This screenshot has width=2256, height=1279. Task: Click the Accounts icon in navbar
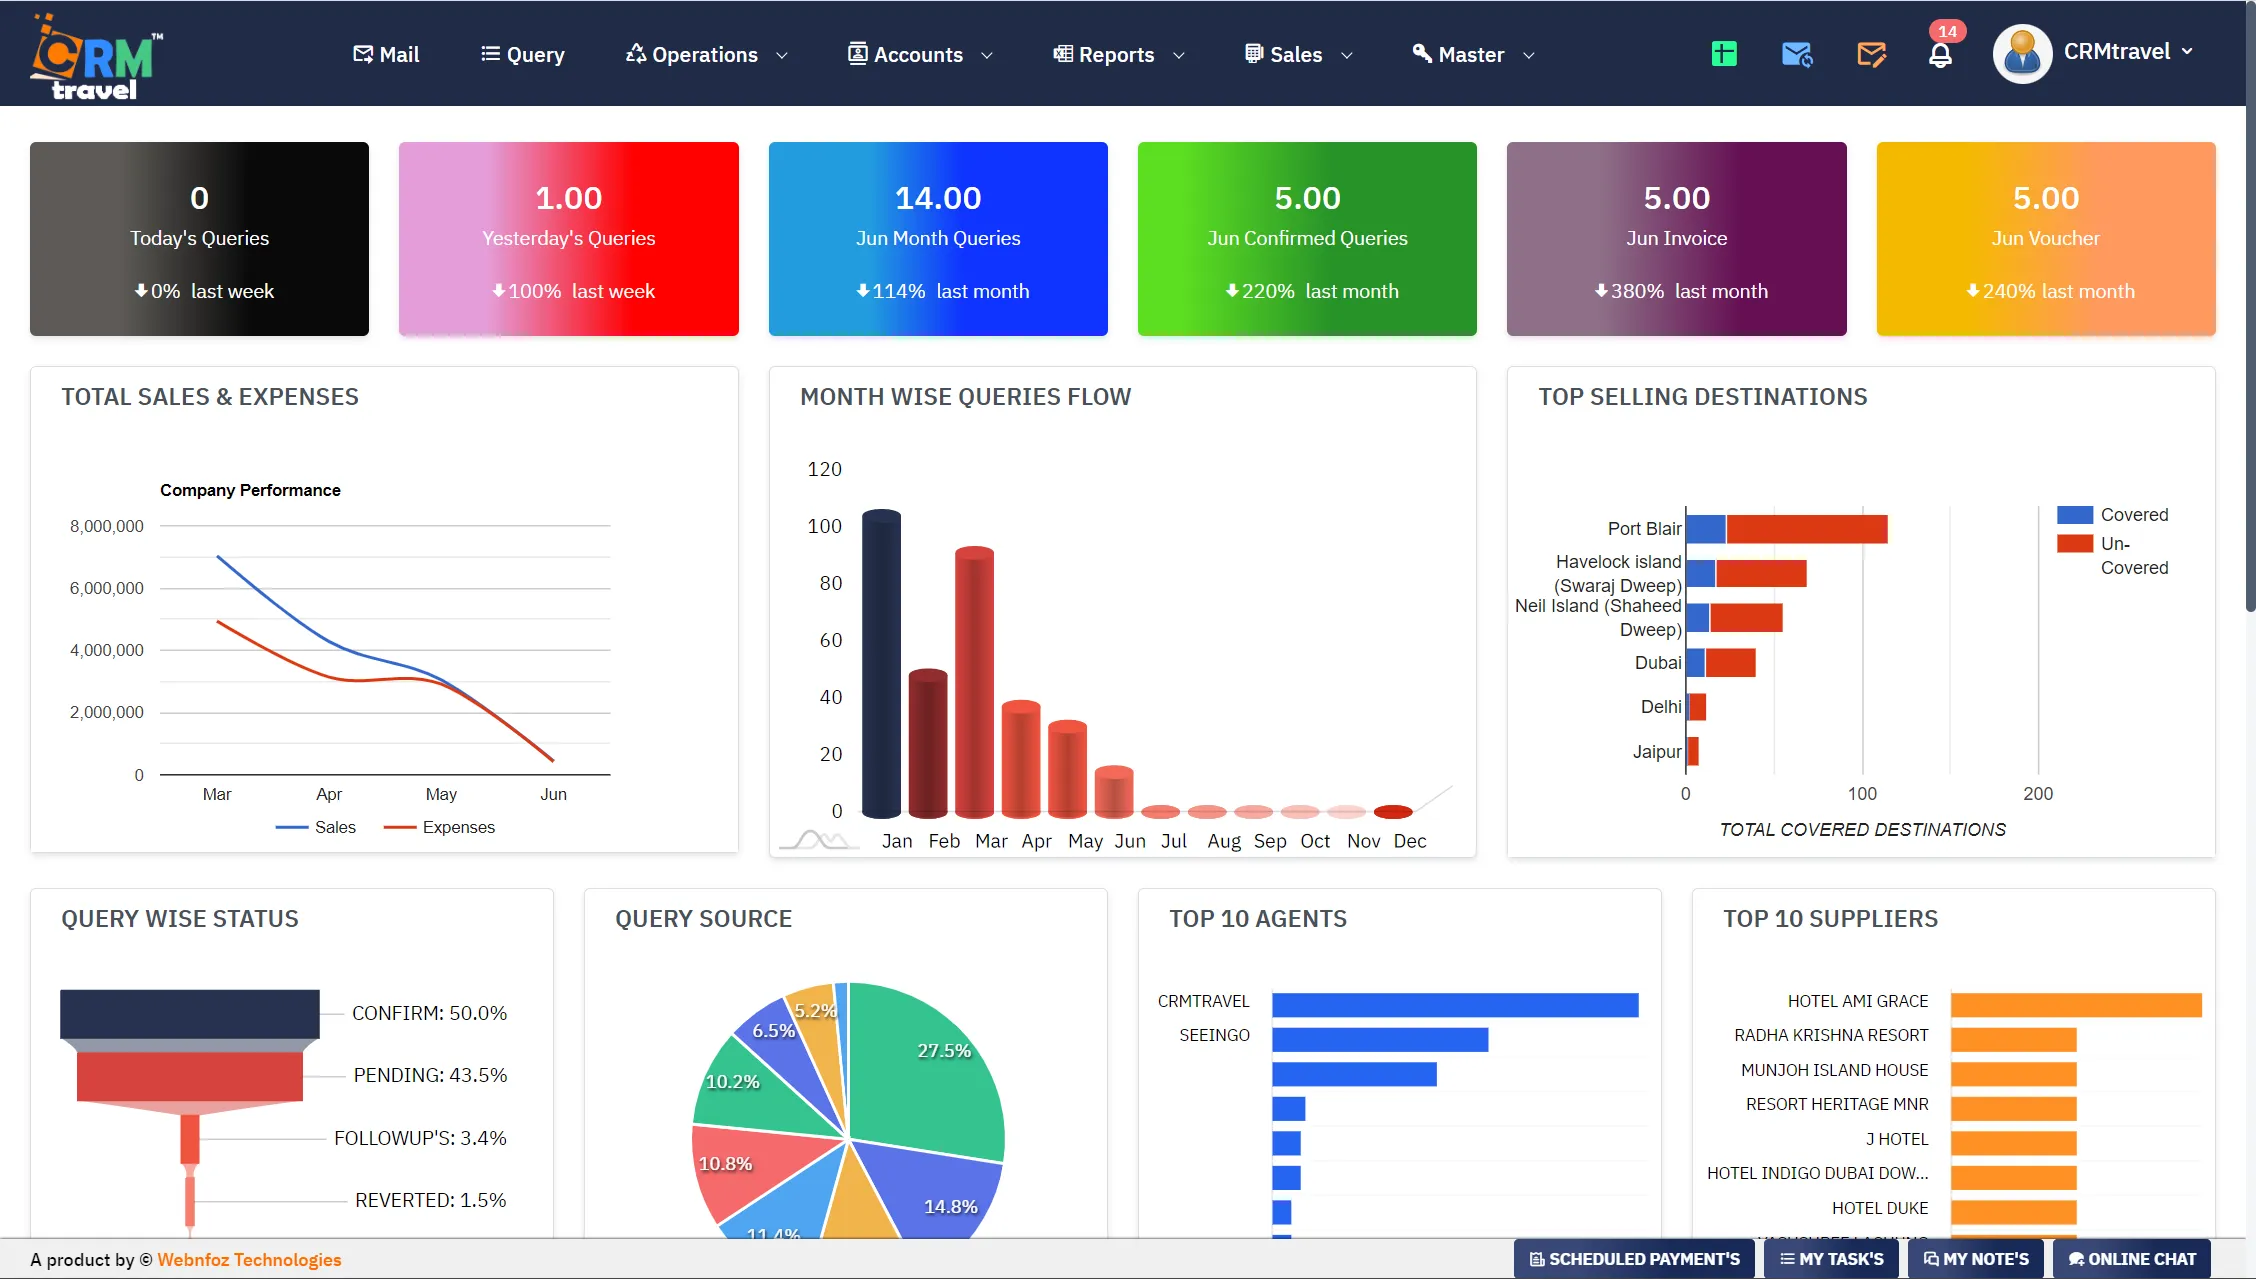(x=858, y=54)
